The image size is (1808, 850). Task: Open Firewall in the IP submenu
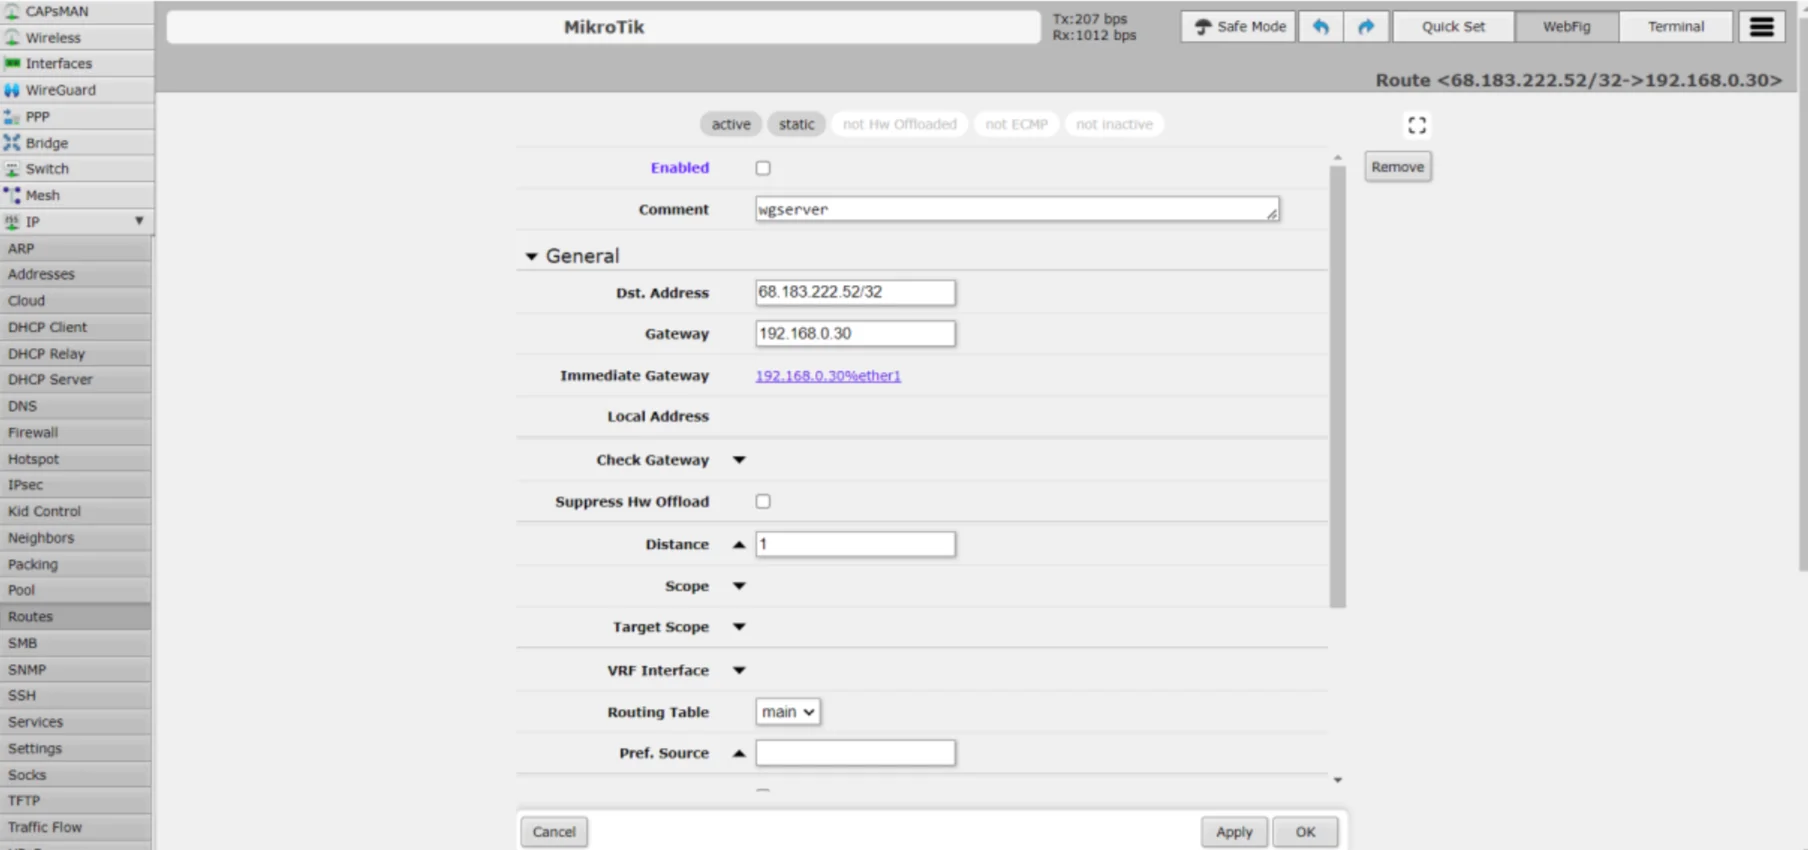pos(33,432)
